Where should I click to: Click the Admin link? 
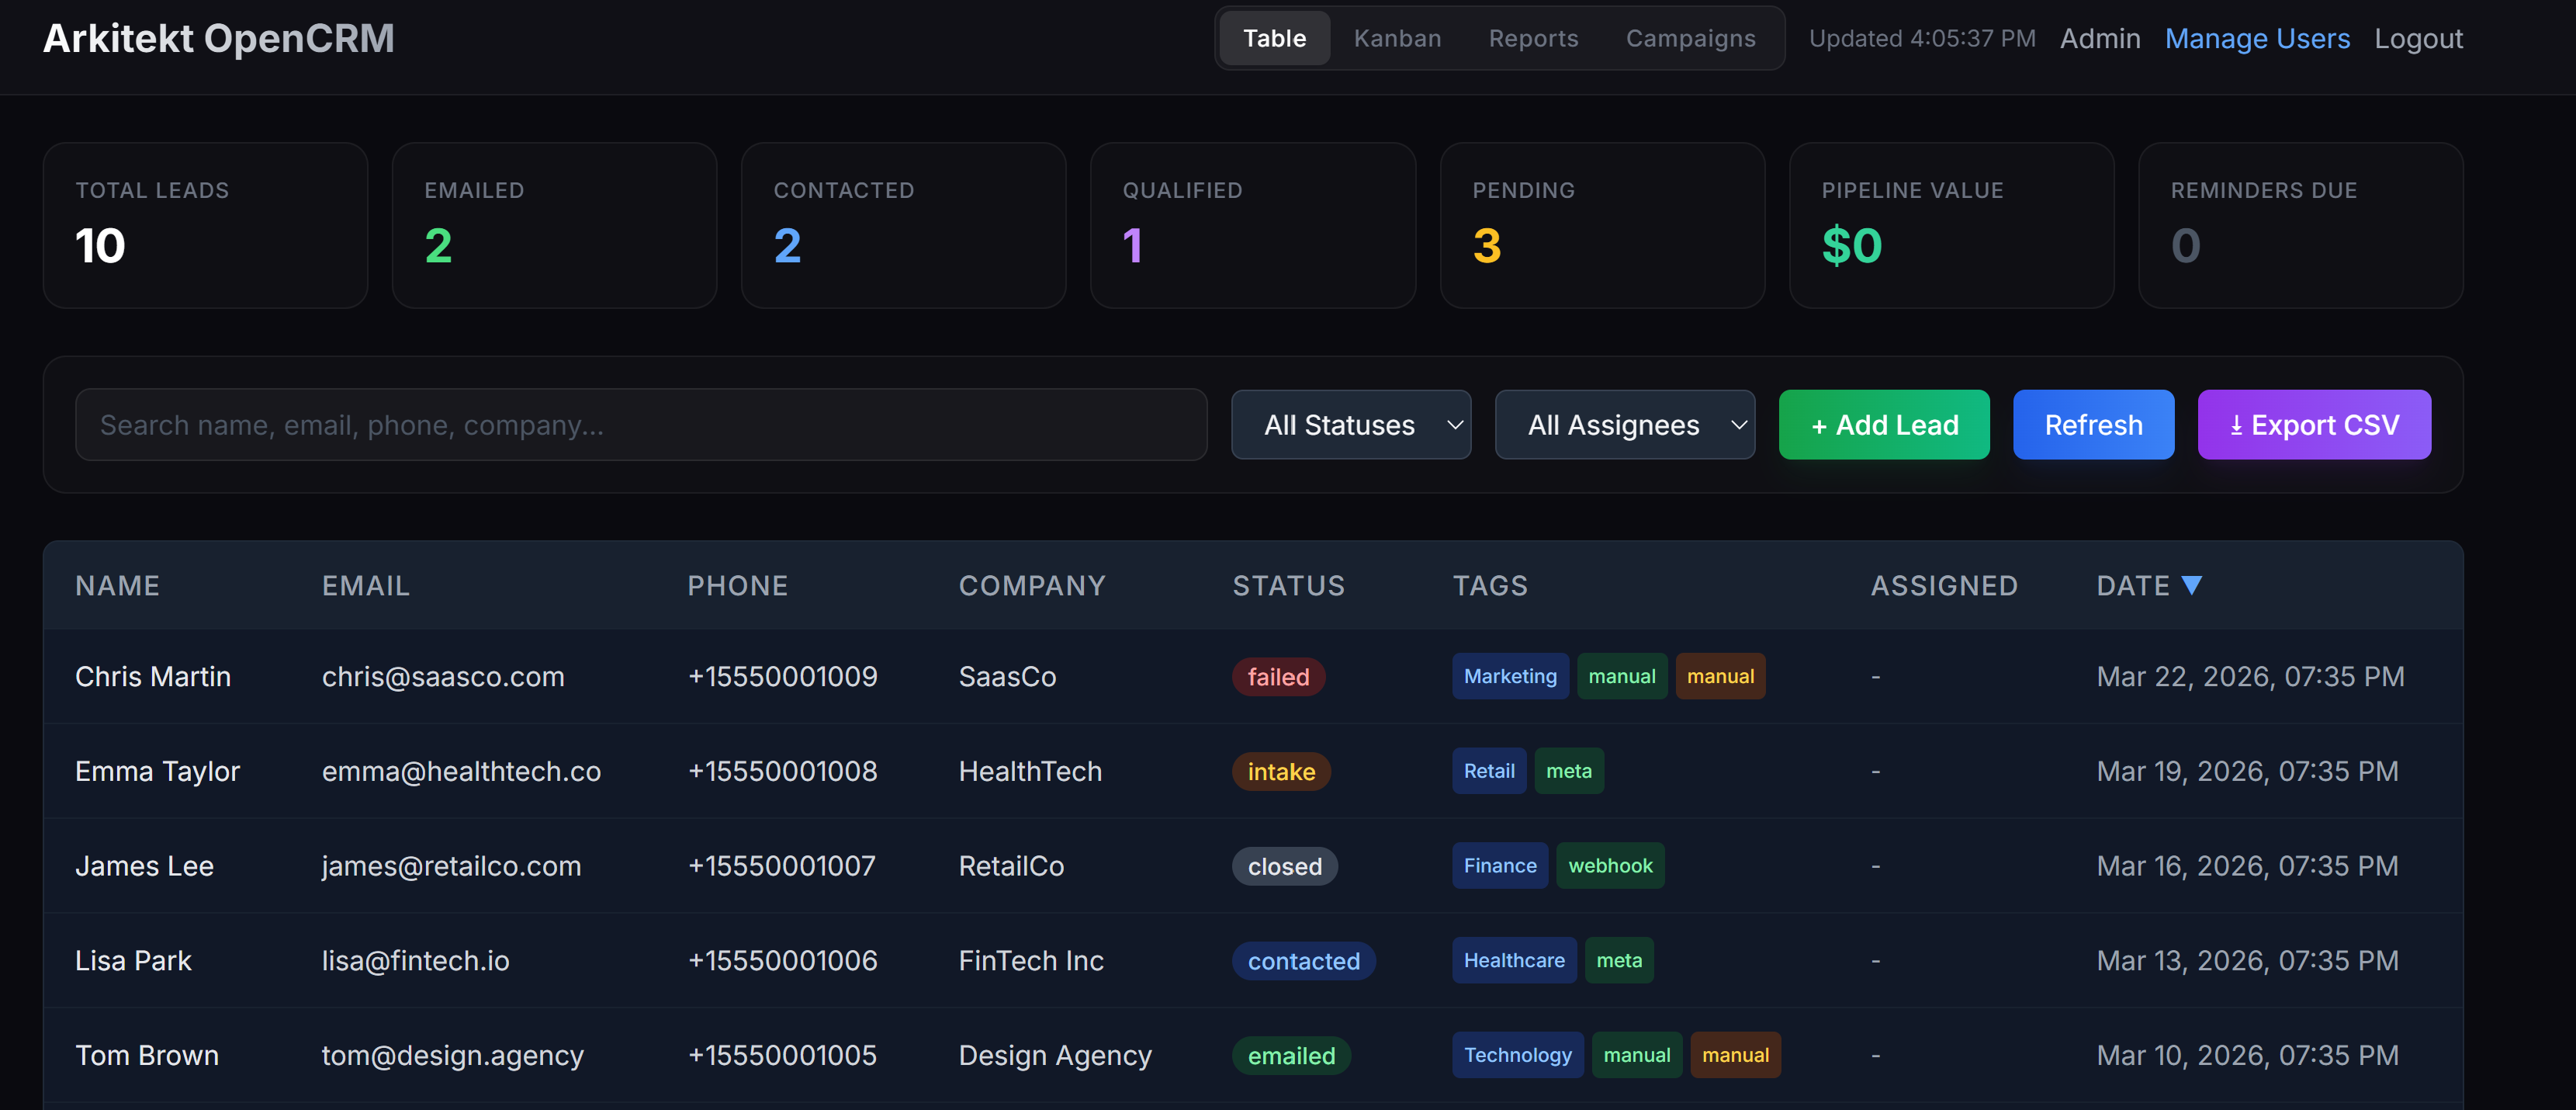[x=2100, y=38]
